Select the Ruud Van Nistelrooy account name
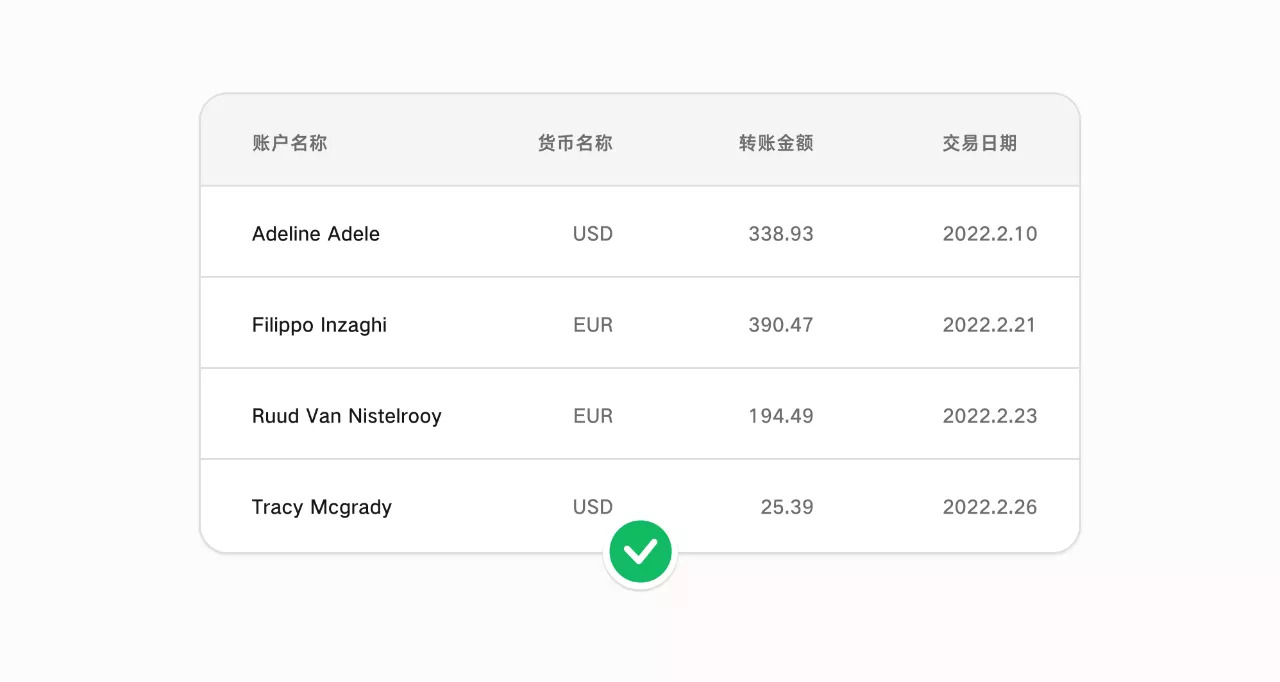This screenshot has height=682, width=1280. click(346, 416)
